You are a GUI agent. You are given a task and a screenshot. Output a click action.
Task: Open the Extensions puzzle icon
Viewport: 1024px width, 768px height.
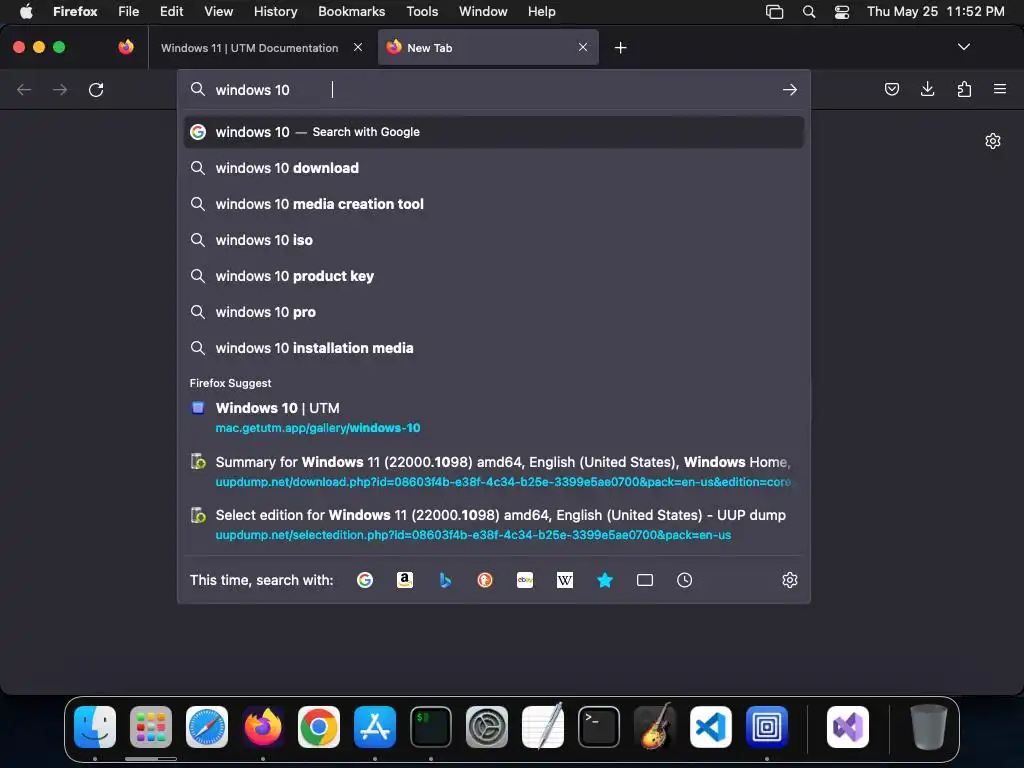tap(964, 89)
